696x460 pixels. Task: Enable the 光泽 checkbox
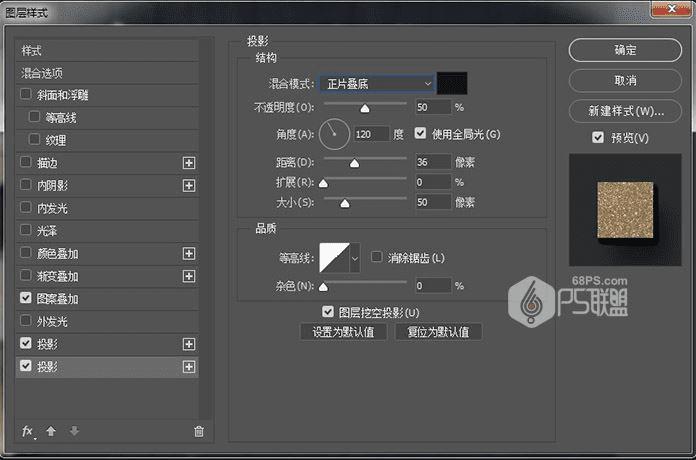(x=26, y=230)
